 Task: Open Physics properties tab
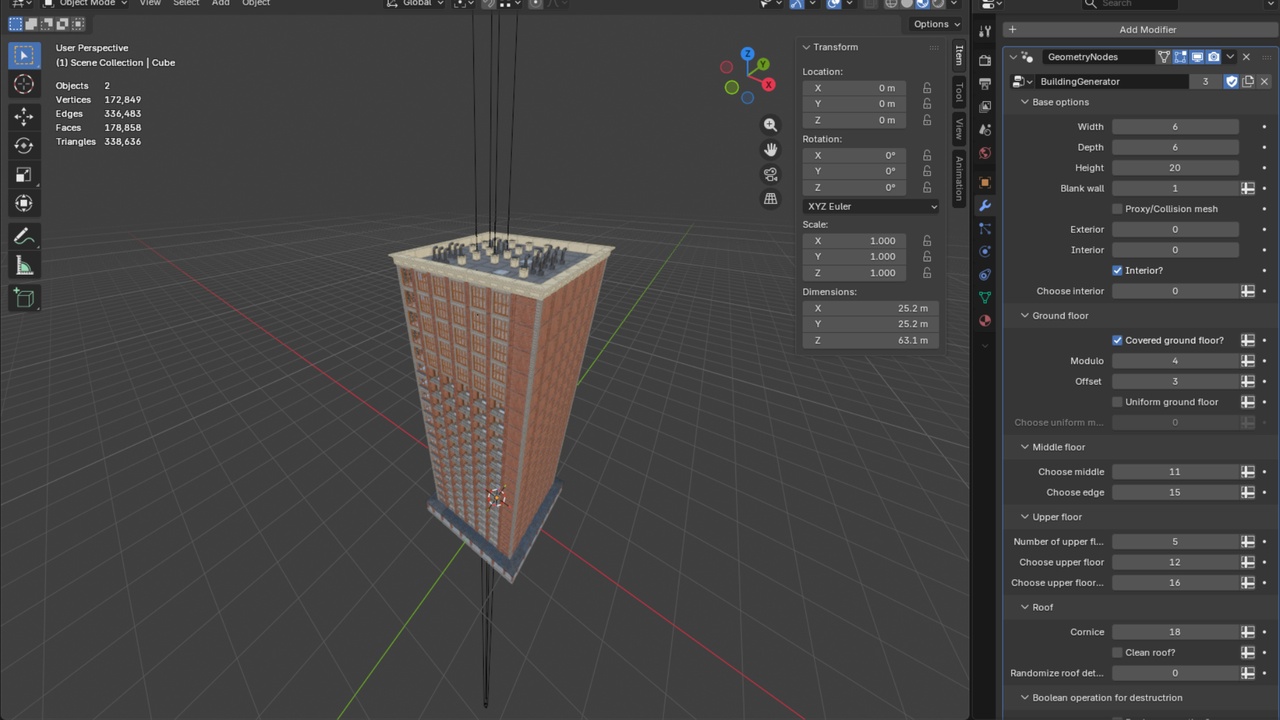pyautogui.click(x=985, y=252)
